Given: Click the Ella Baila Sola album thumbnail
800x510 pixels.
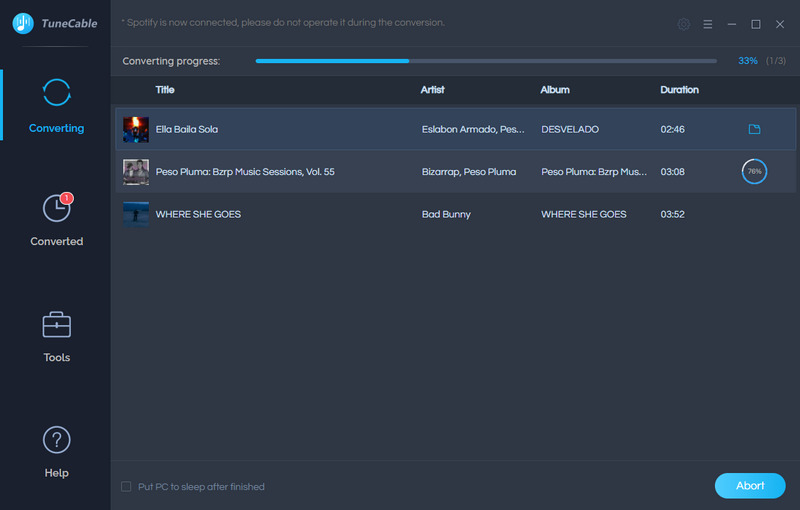Looking at the screenshot, I should click(x=136, y=130).
